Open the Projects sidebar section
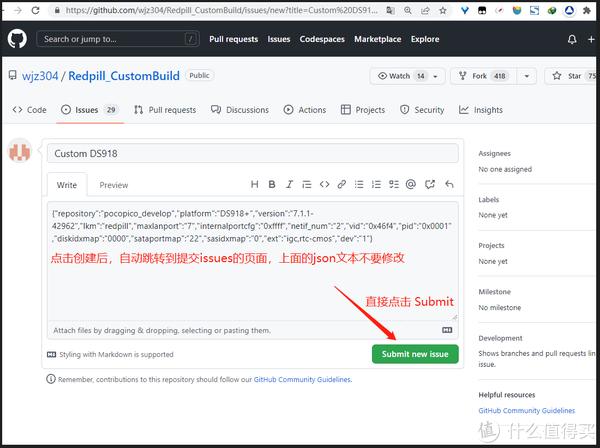600x448 pixels. 491,245
